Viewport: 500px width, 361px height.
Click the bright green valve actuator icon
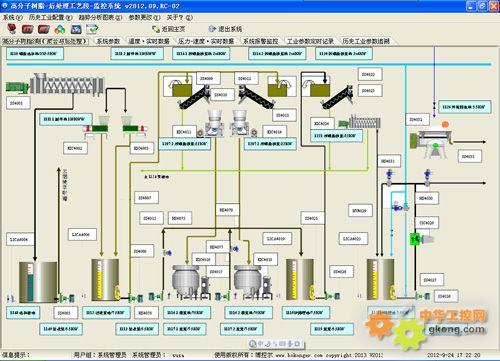[x=415, y=239]
